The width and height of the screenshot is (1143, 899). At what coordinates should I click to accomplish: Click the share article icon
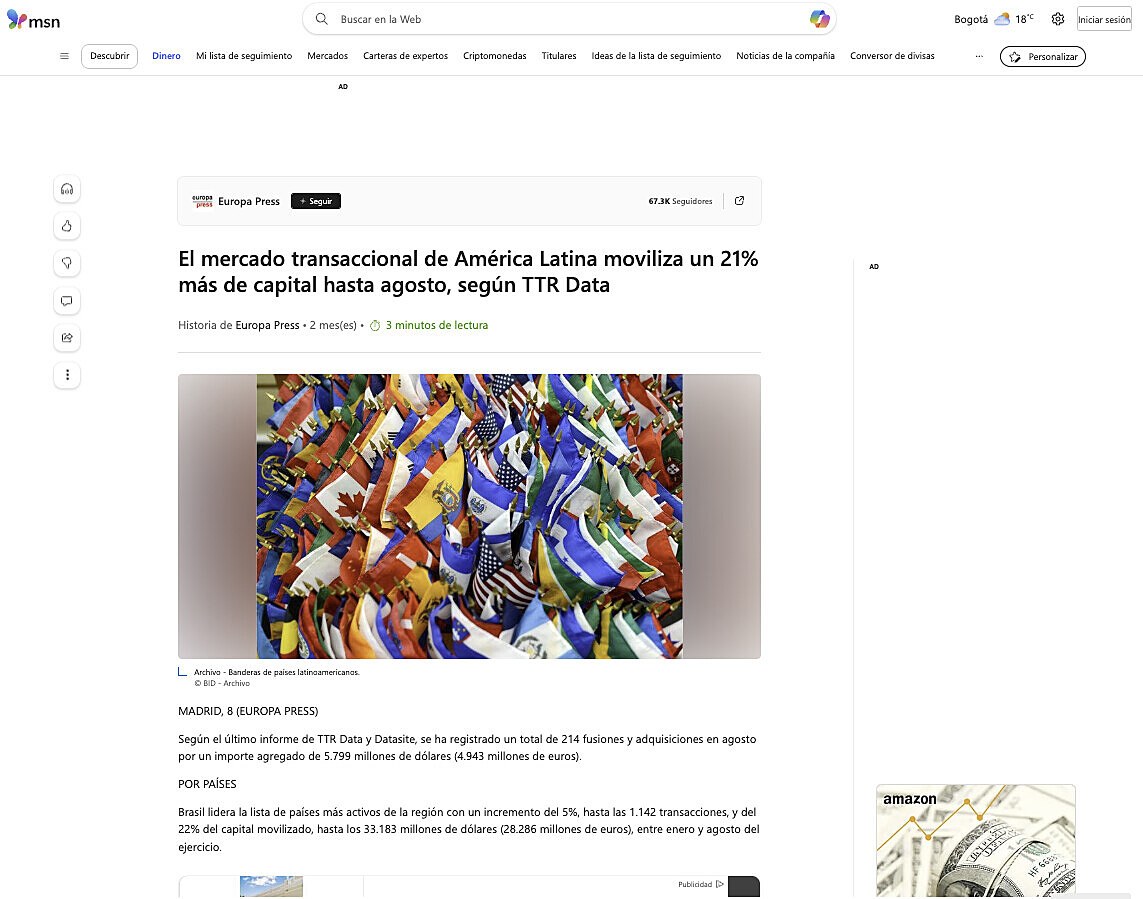[x=67, y=338]
